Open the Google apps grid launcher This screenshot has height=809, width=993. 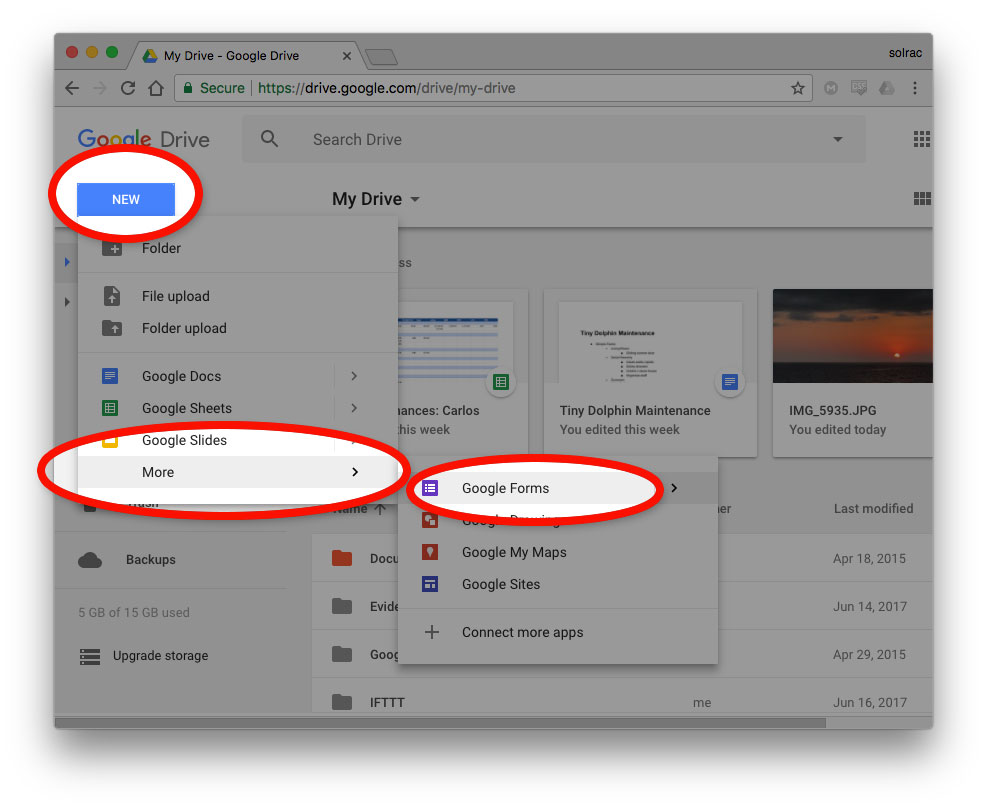click(921, 139)
